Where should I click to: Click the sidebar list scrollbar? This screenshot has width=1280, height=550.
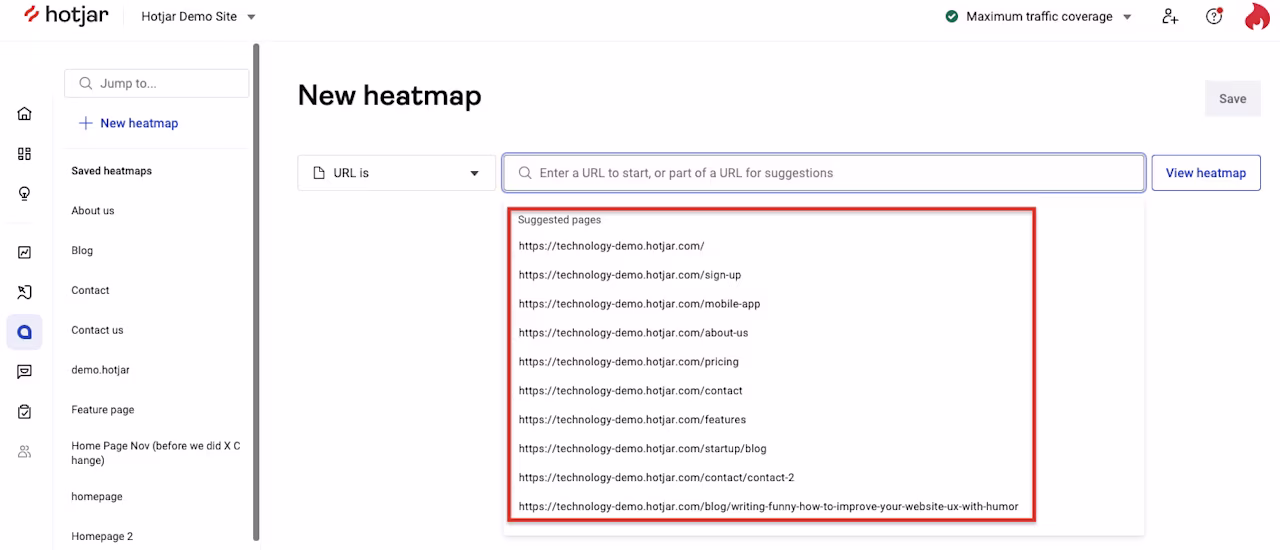coord(257,290)
